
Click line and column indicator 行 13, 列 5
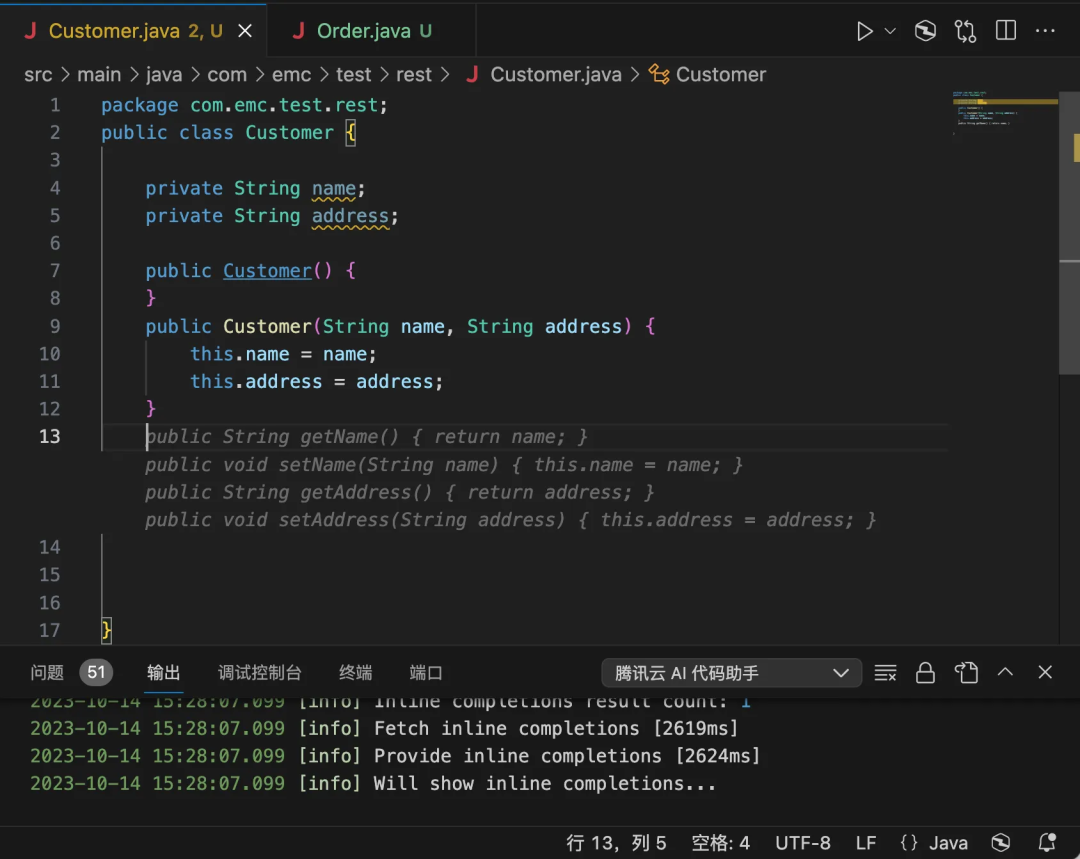[616, 843]
